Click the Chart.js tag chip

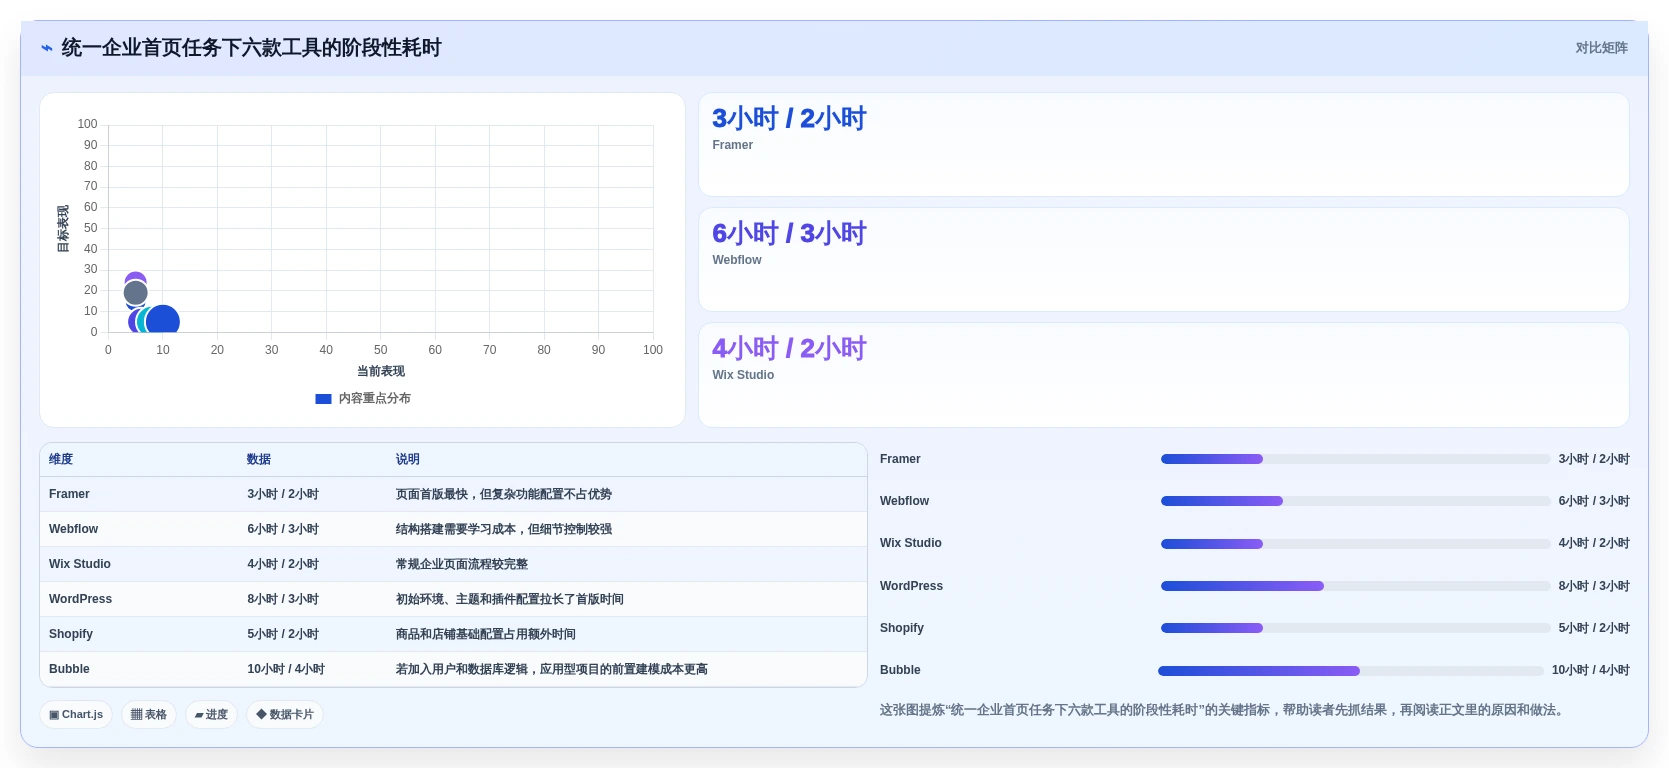(x=76, y=715)
